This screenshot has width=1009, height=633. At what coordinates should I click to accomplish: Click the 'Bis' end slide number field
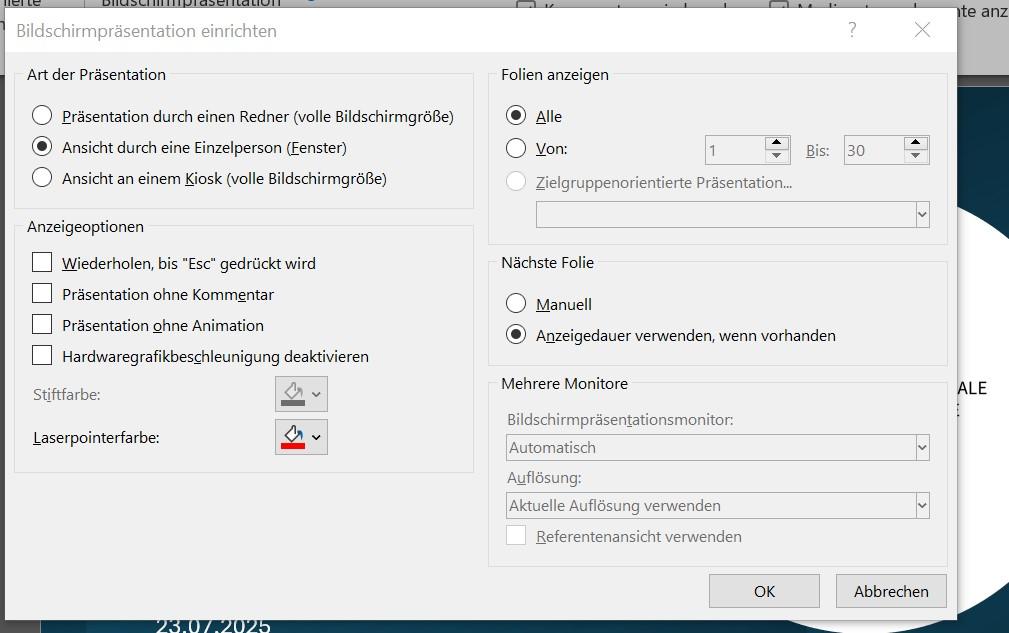click(x=874, y=151)
